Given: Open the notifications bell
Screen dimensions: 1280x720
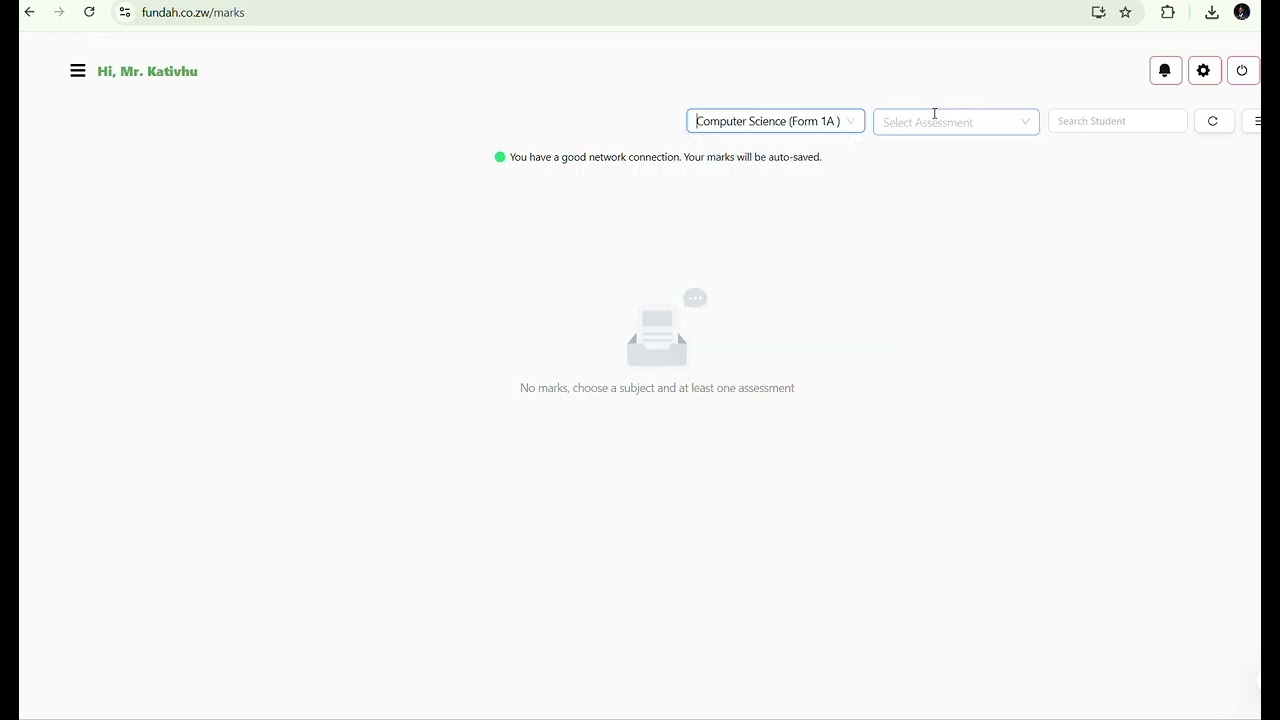Looking at the screenshot, I should pos(1165,71).
